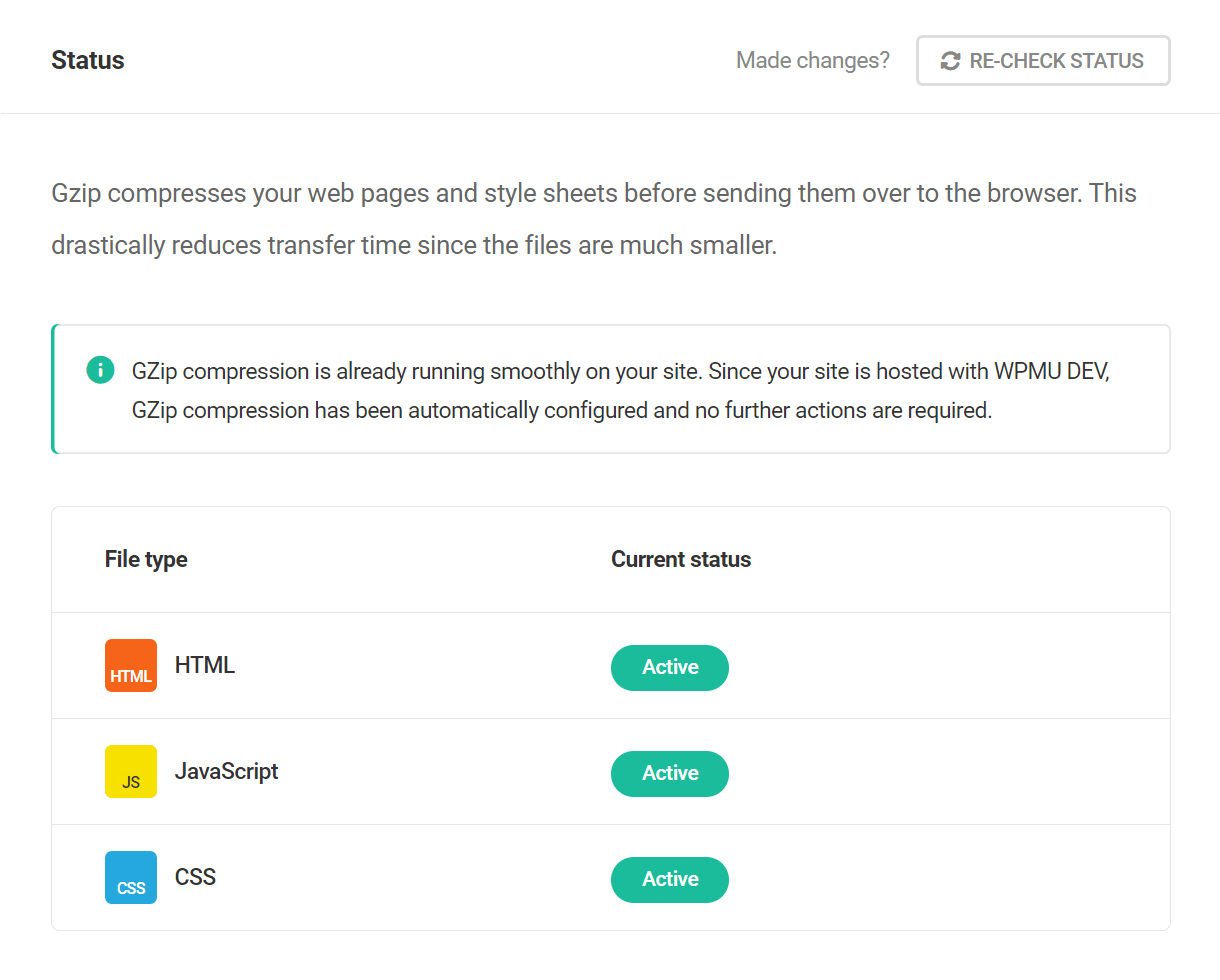This screenshot has height=980, width=1220.
Task: Click the Gzip description paragraph
Action: (593, 219)
